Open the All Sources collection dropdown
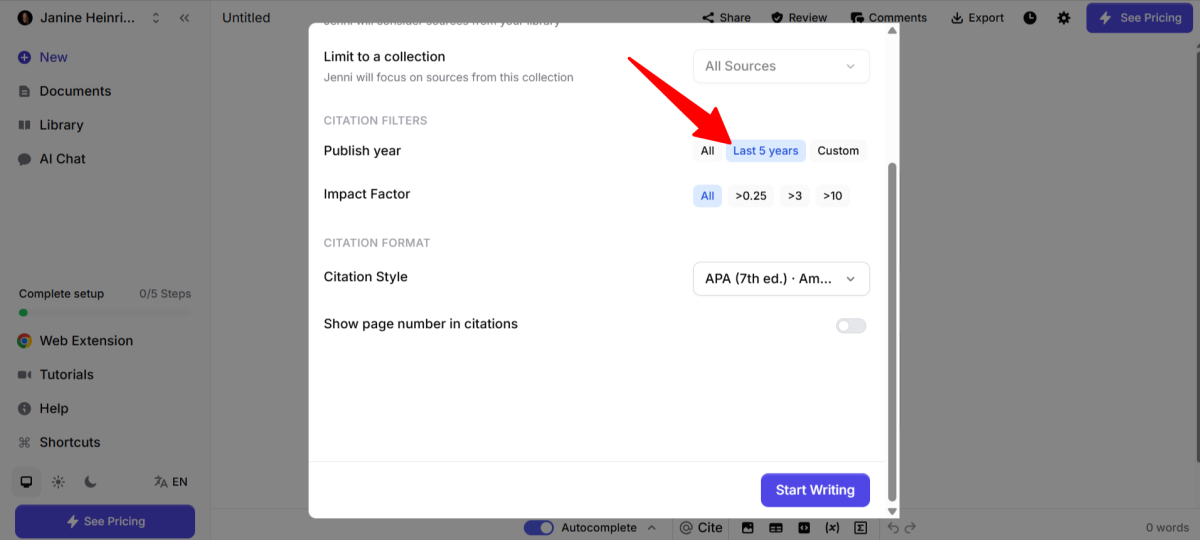Image resolution: width=1200 pixels, height=540 pixels. [781, 66]
